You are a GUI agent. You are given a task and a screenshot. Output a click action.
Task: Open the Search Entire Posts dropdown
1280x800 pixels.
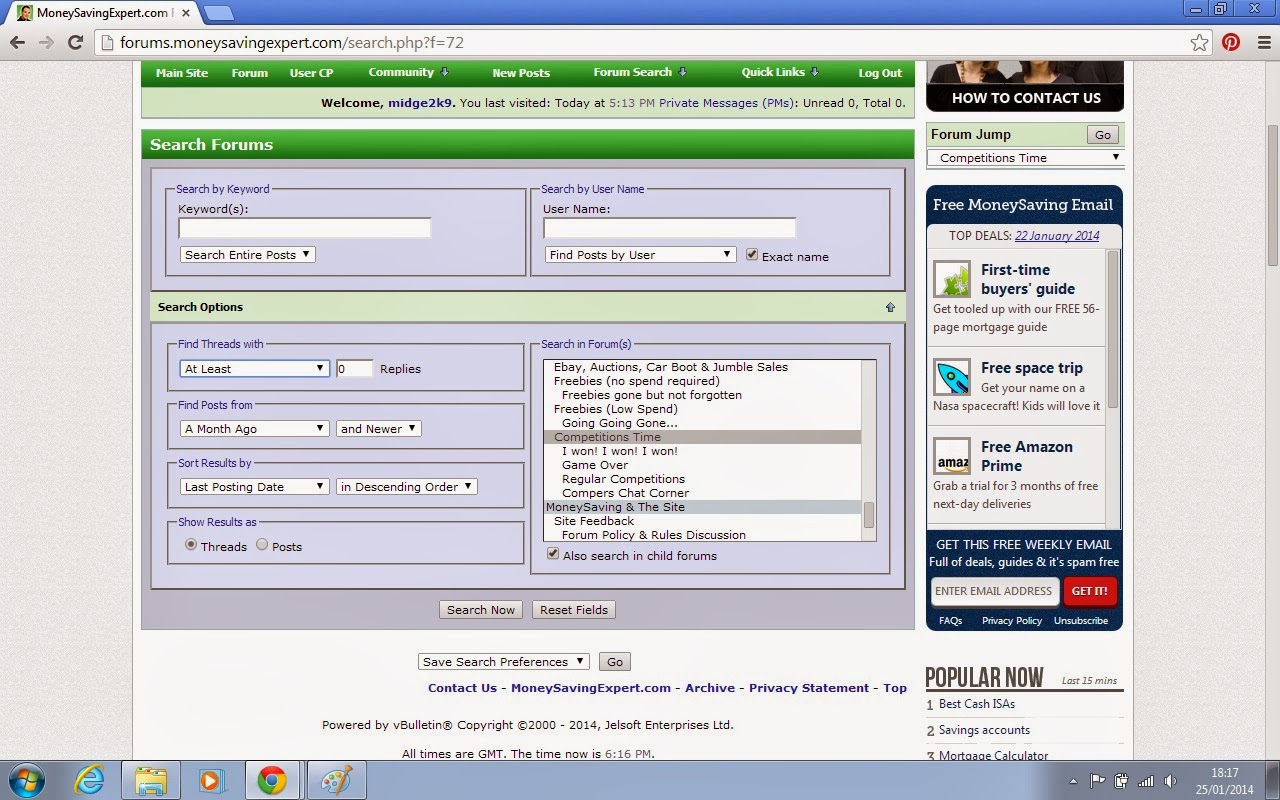pos(248,255)
